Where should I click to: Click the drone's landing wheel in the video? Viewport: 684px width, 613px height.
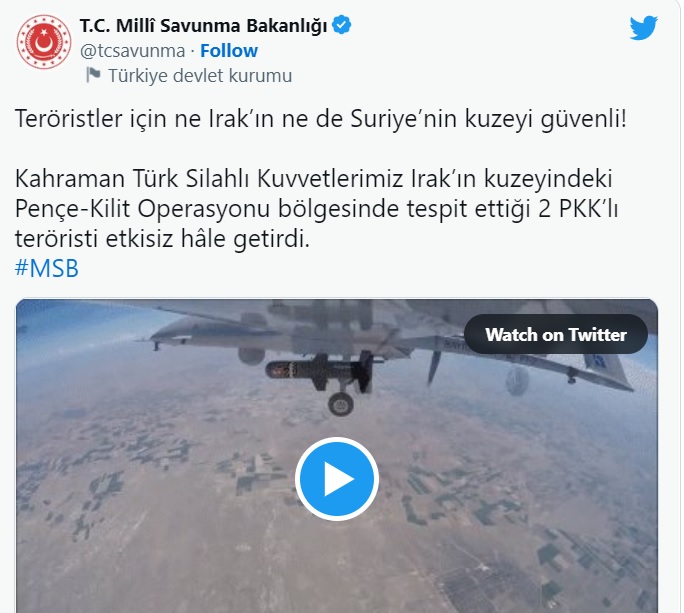(x=341, y=404)
